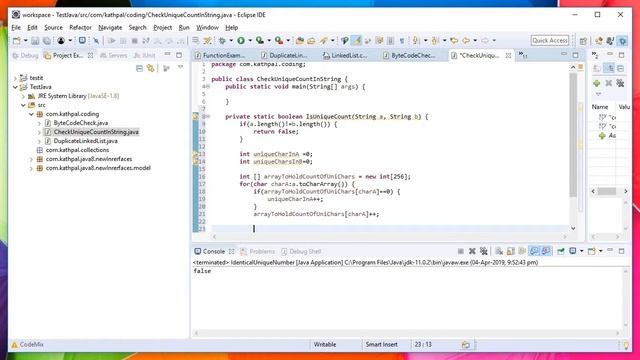Click the Collapse All icon in Project Explorer
Viewport: 640px width, 360px height.
pos(139,68)
